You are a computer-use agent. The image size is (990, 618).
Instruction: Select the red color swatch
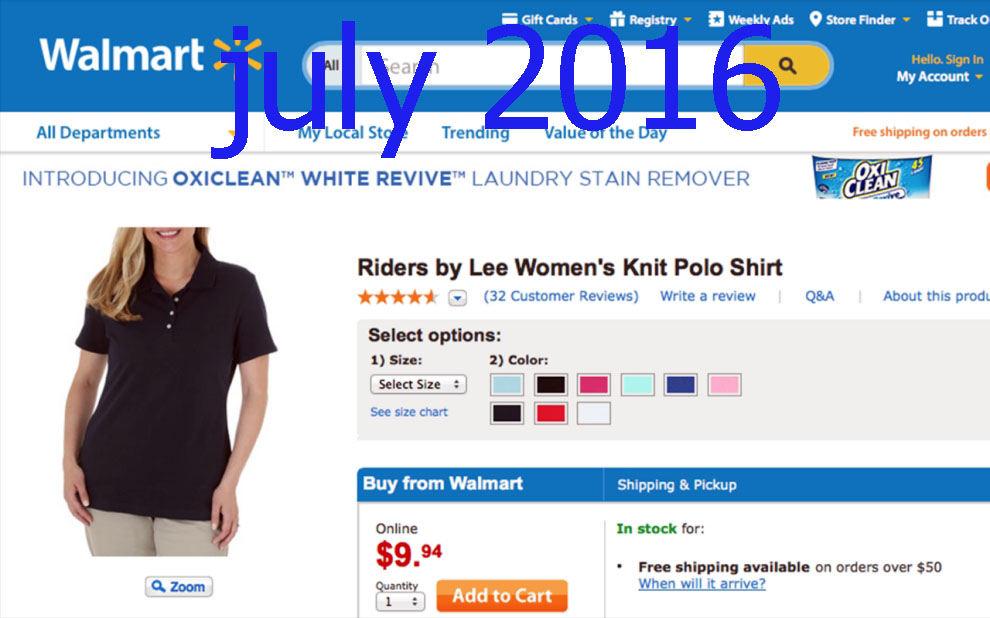pos(551,413)
